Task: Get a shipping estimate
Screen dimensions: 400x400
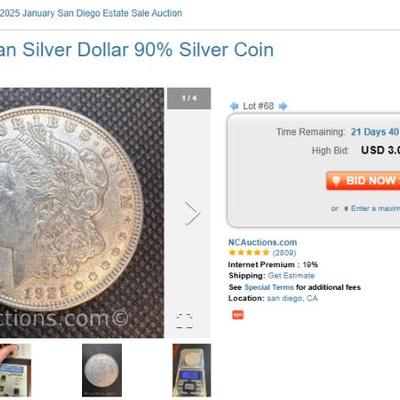Action: tap(291, 276)
